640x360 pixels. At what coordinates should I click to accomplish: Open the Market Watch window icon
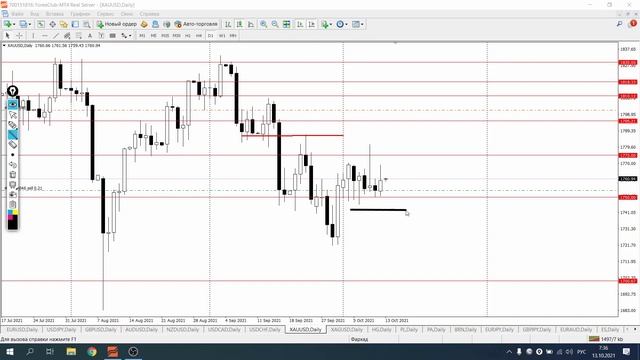coord(41,24)
